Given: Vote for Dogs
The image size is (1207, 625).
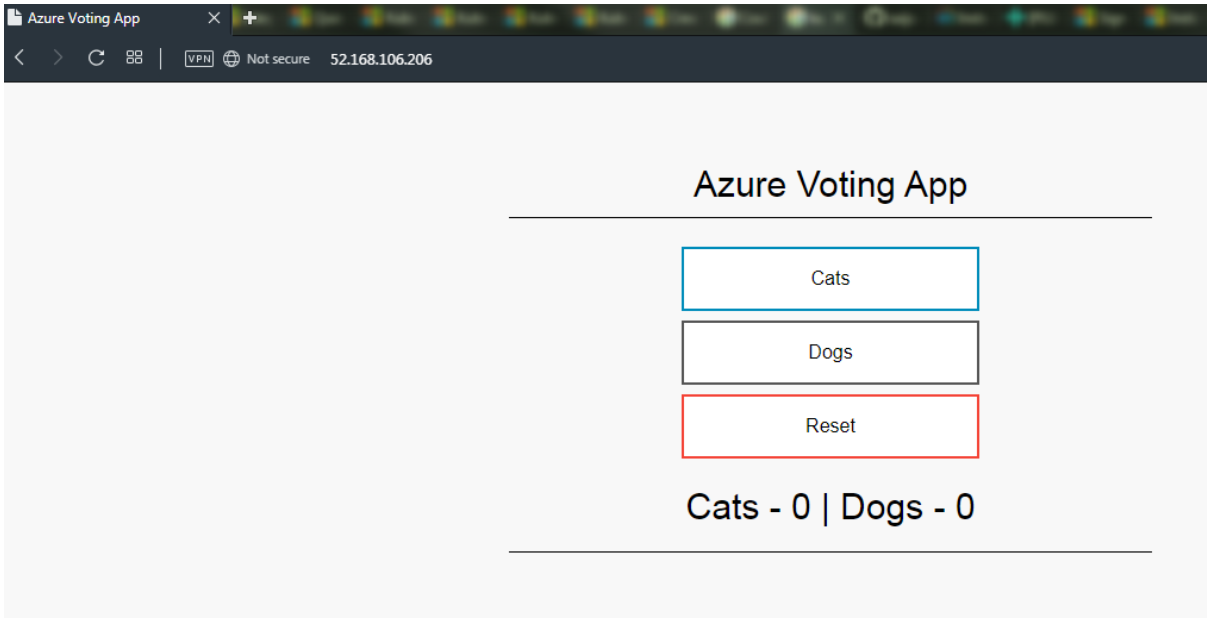Looking at the screenshot, I should click(x=830, y=352).
